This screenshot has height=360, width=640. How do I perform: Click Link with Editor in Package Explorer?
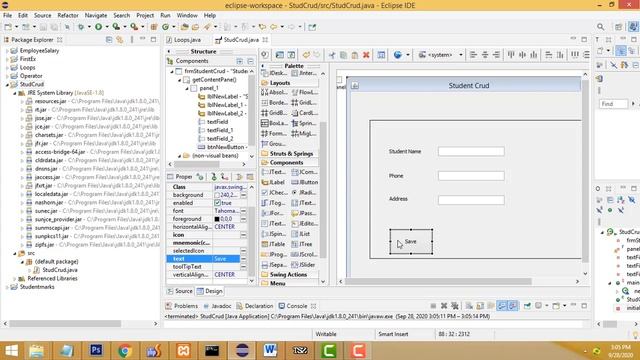120,40
